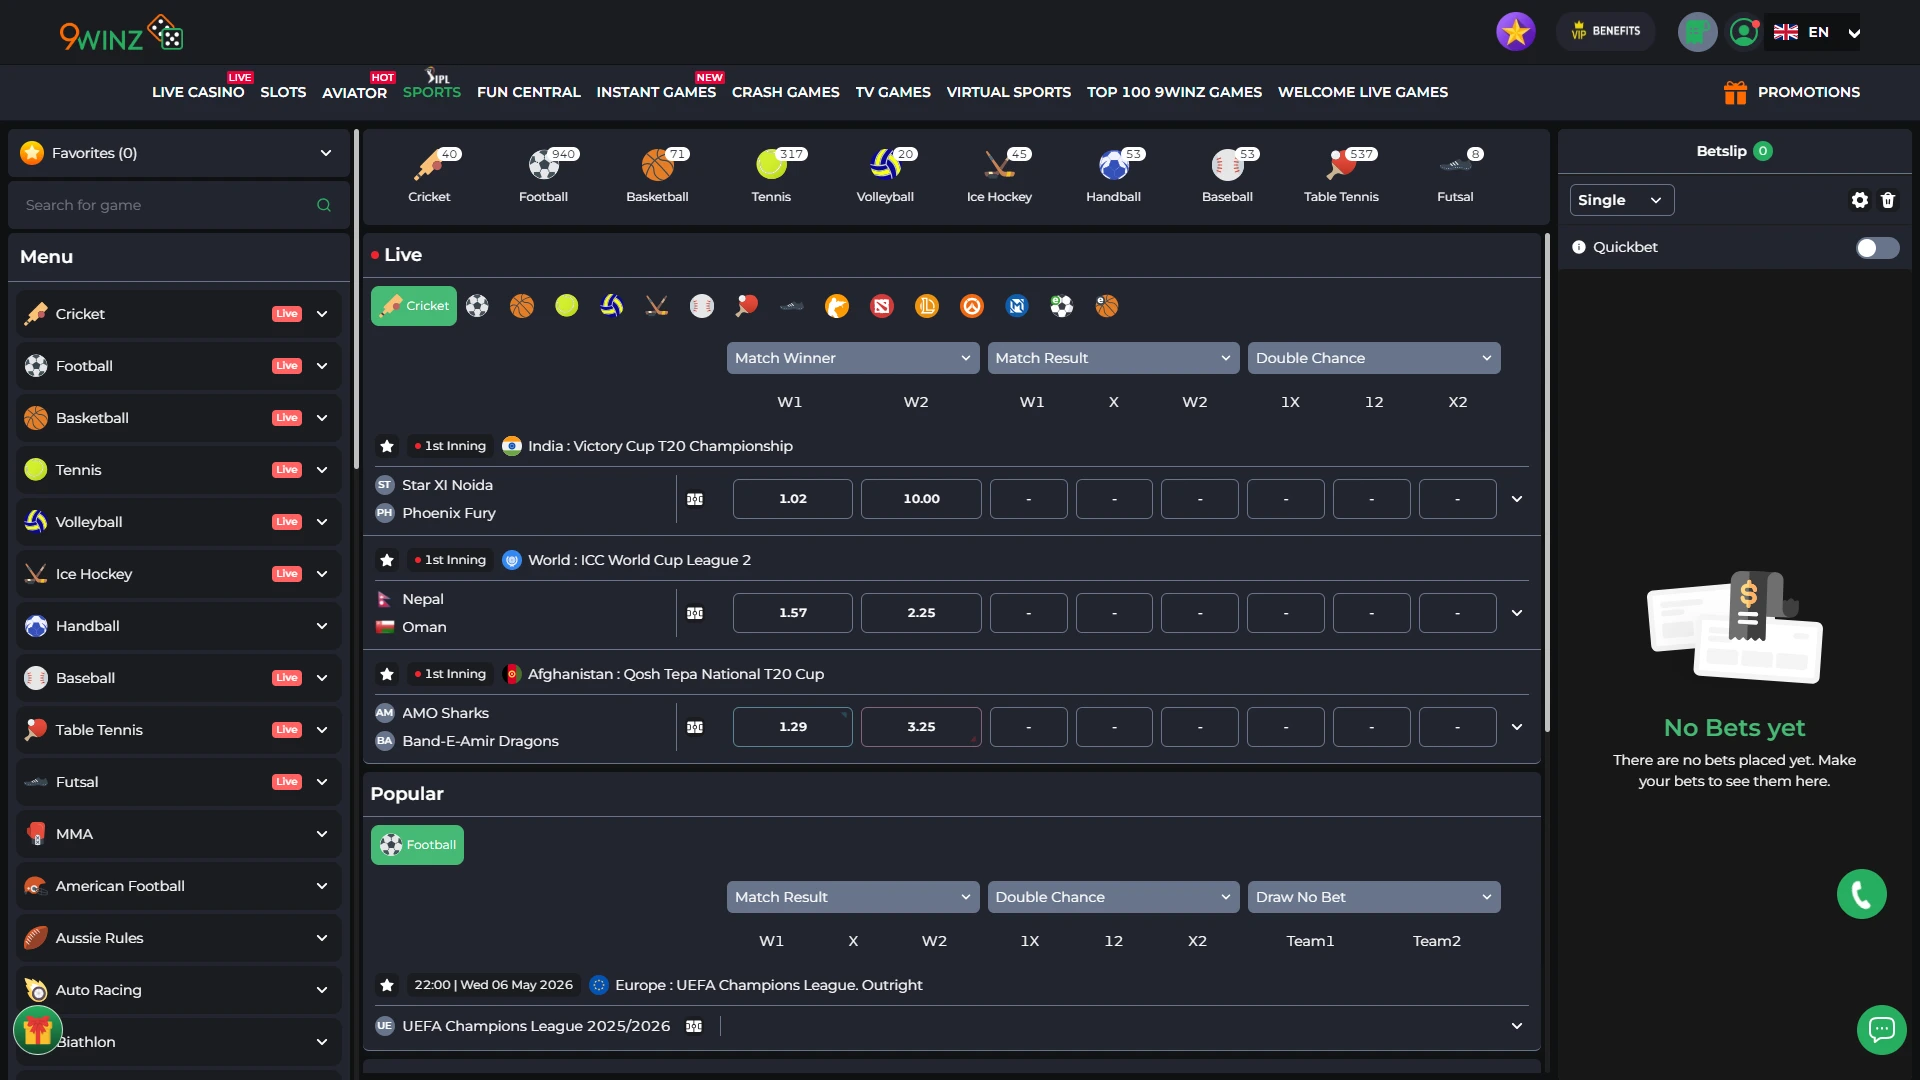Image resolution: width=1920 pixels, height=1080 pixels.
Task: Expand Cricket in the sidebar menu
Action: pos(180,314)
